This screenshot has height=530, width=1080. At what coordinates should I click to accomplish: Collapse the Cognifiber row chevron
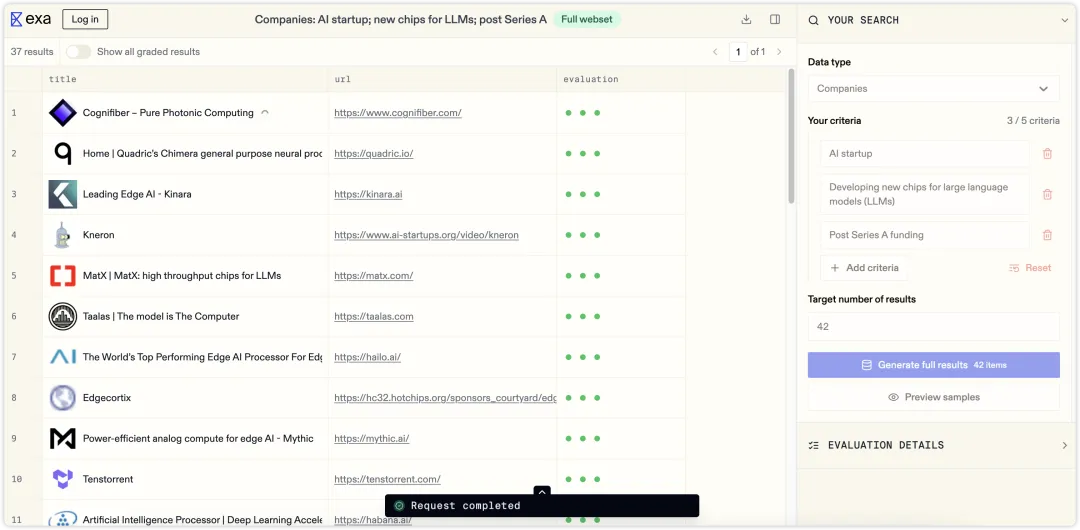coord(264,112)
